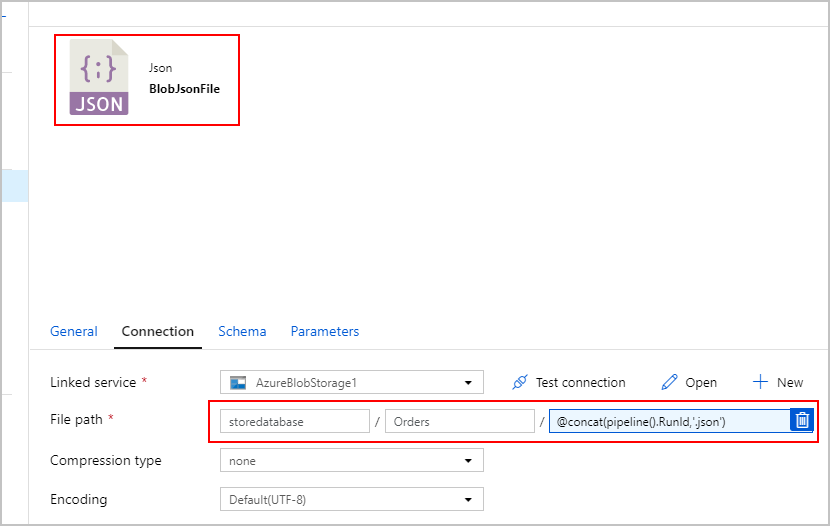Click the trash icon beside file name

tap(802, 420)
